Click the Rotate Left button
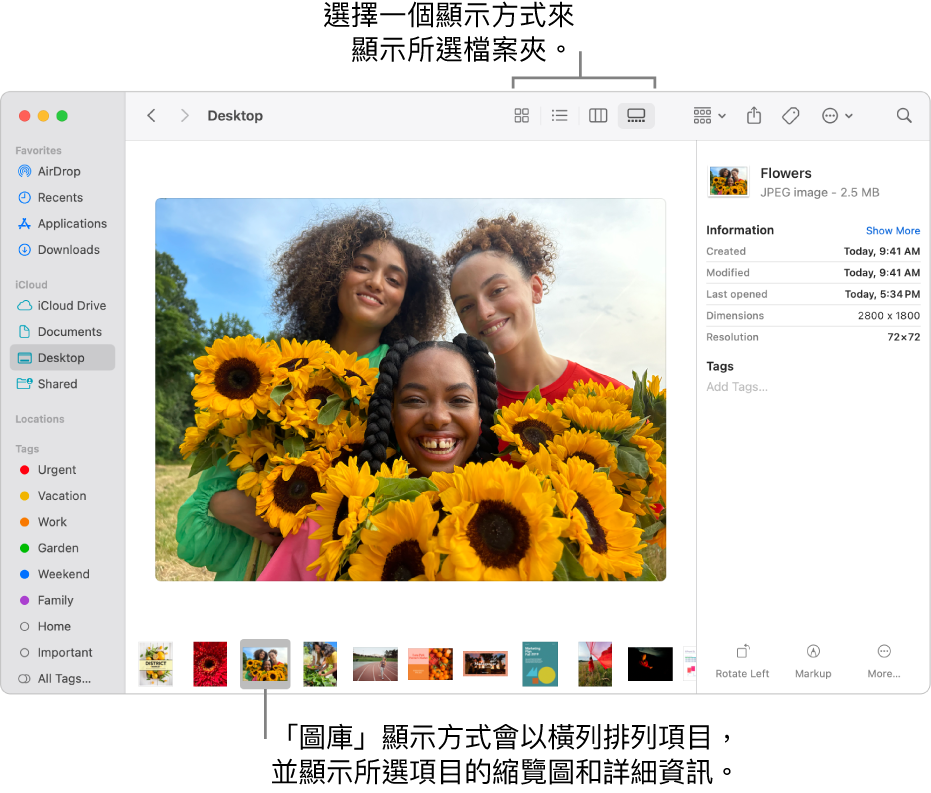 tap(742, 662)
